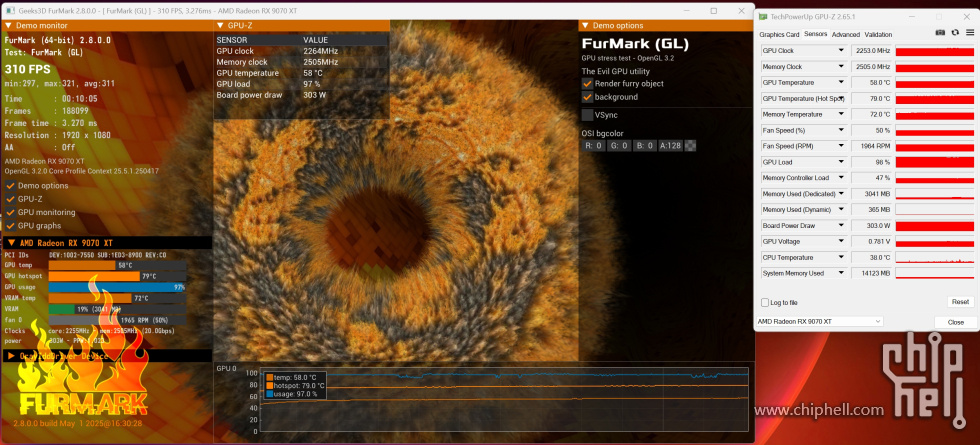Screen dimensions: 980x445
Task: Open the Validation tab
Action: 878,34
